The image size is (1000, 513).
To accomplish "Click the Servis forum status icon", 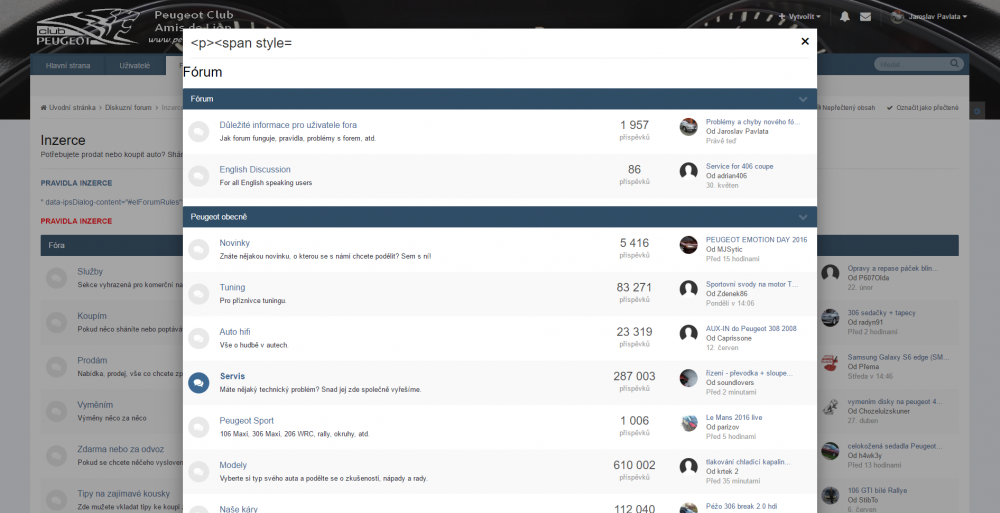I will point(198,382).
